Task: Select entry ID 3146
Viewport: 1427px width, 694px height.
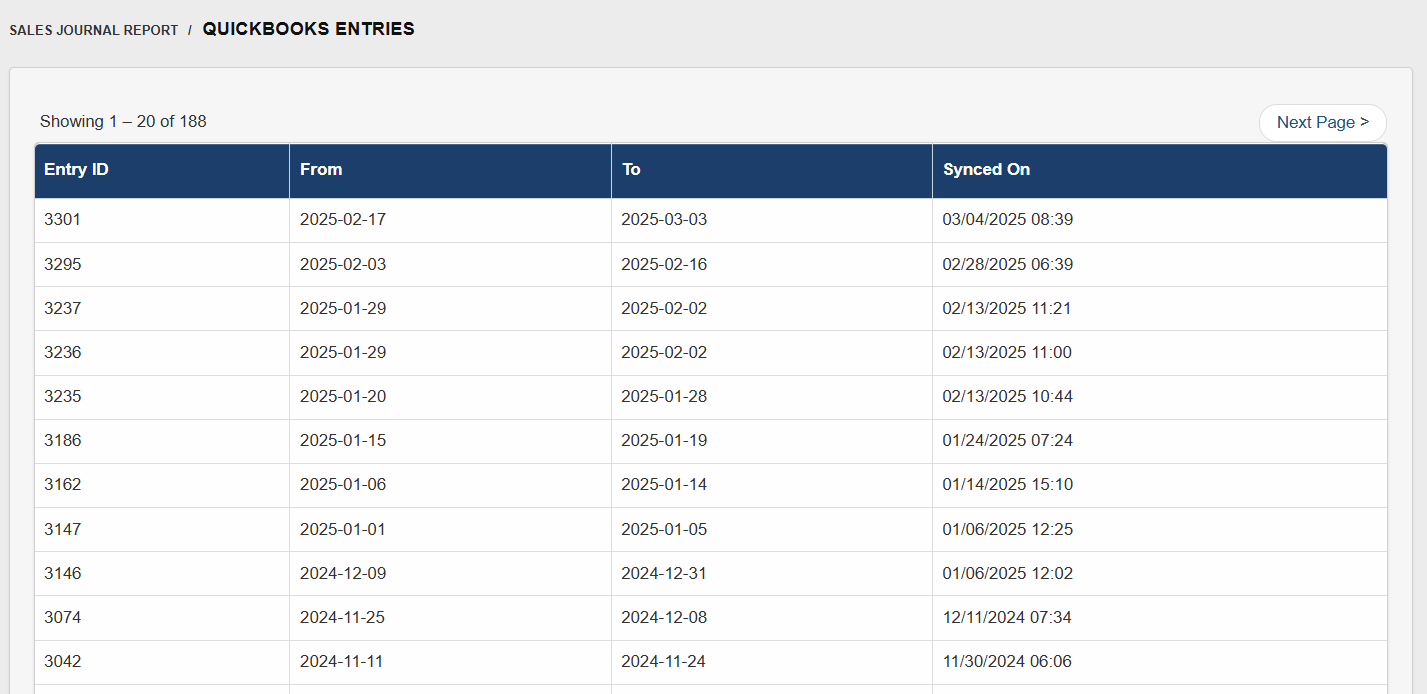Action: click(62, 573)
